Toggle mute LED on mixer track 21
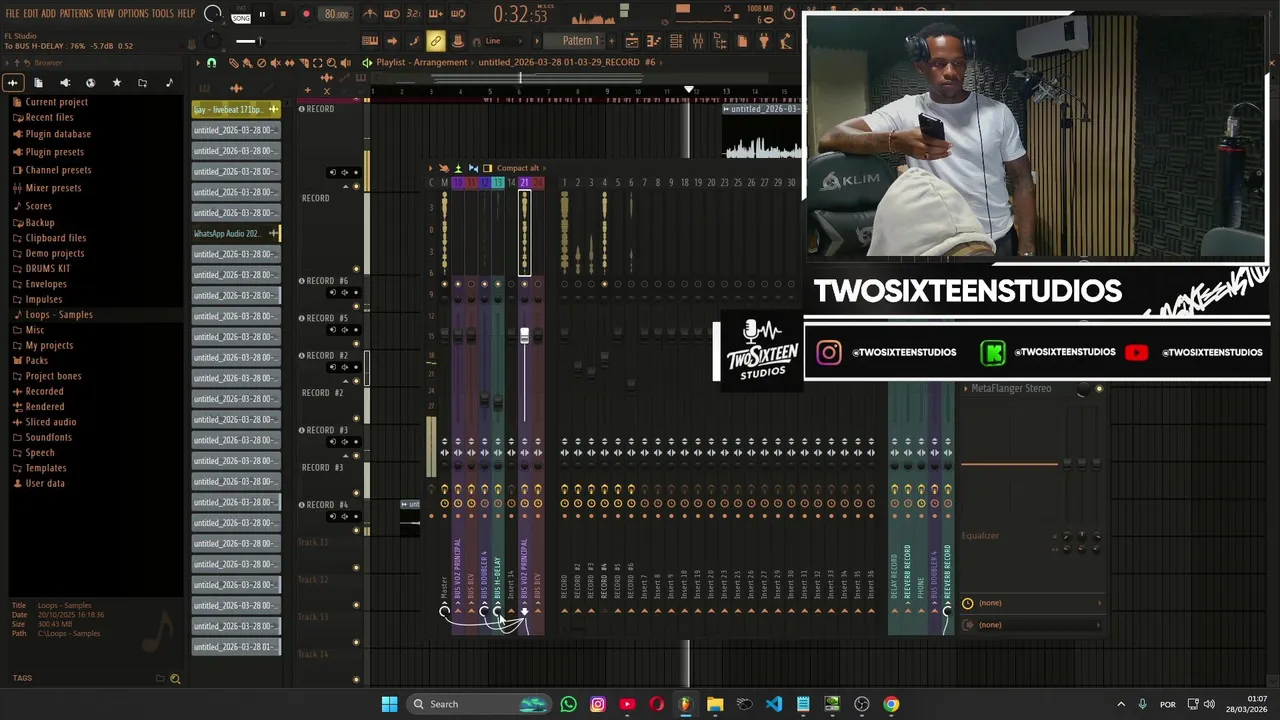This screenshot has height=720, width=1280. click(524, 284)
